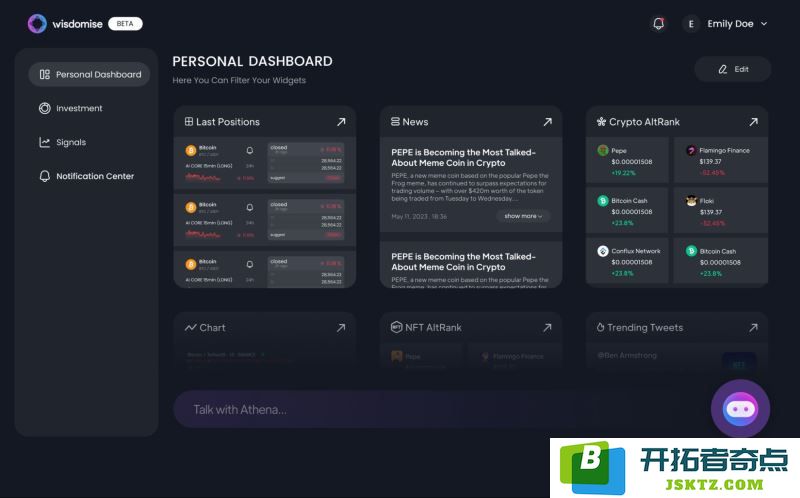Viewport: 800px width, 498px height.
Task: Open the Athena chatbot robot button
Action: point(740,409)
